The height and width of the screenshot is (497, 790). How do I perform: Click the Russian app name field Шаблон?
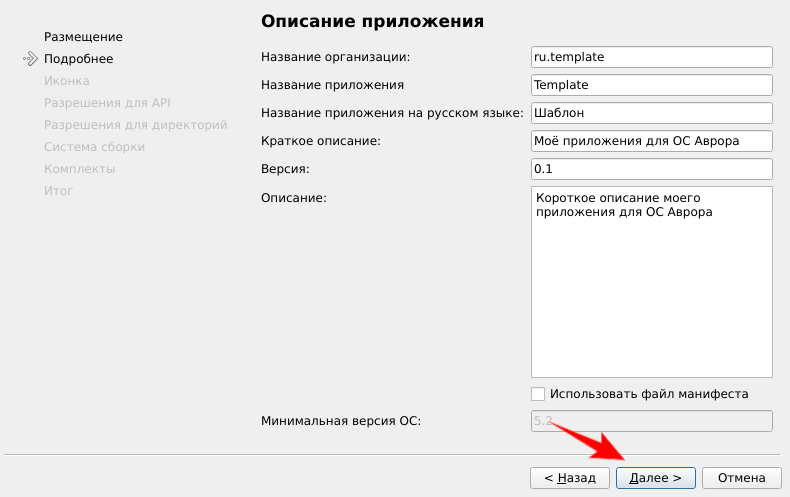coord(651,113)
